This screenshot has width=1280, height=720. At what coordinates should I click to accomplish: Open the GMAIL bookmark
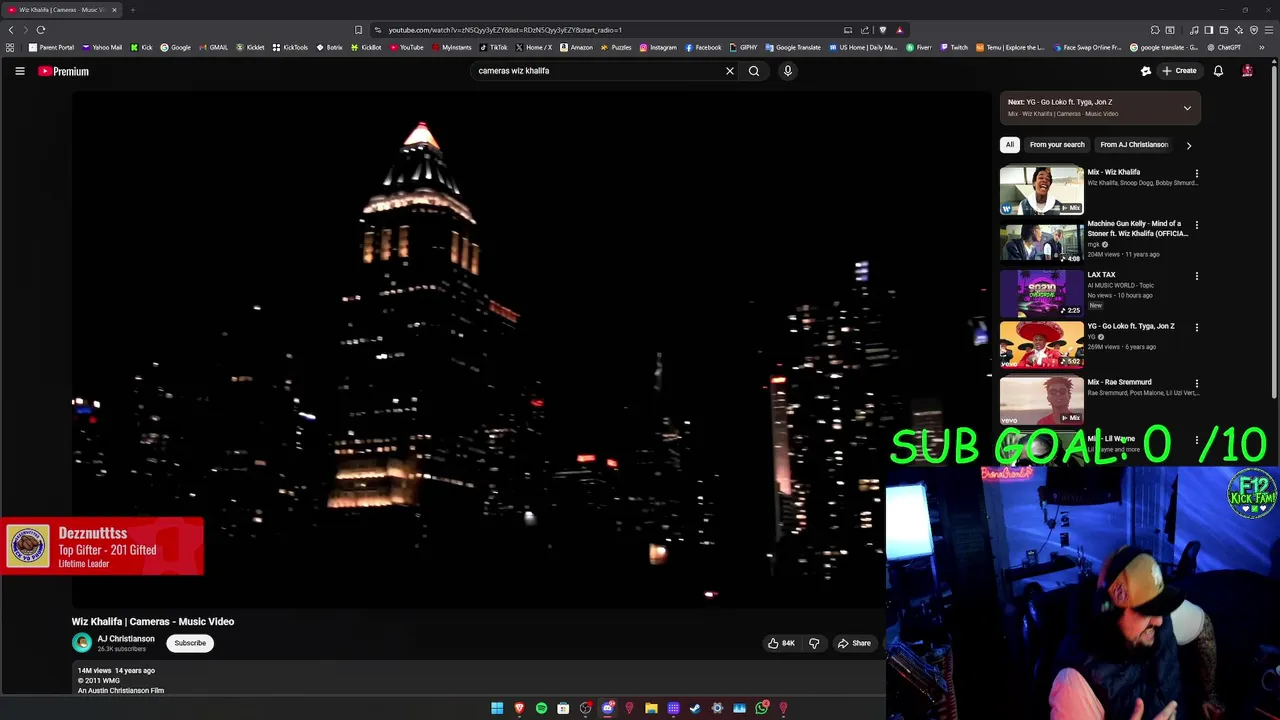click(214, 47)
